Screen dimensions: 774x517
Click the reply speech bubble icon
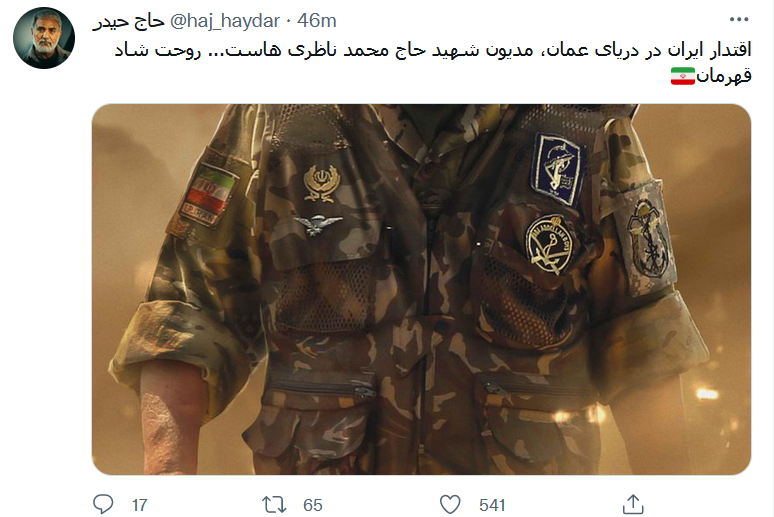click(103, 504)
